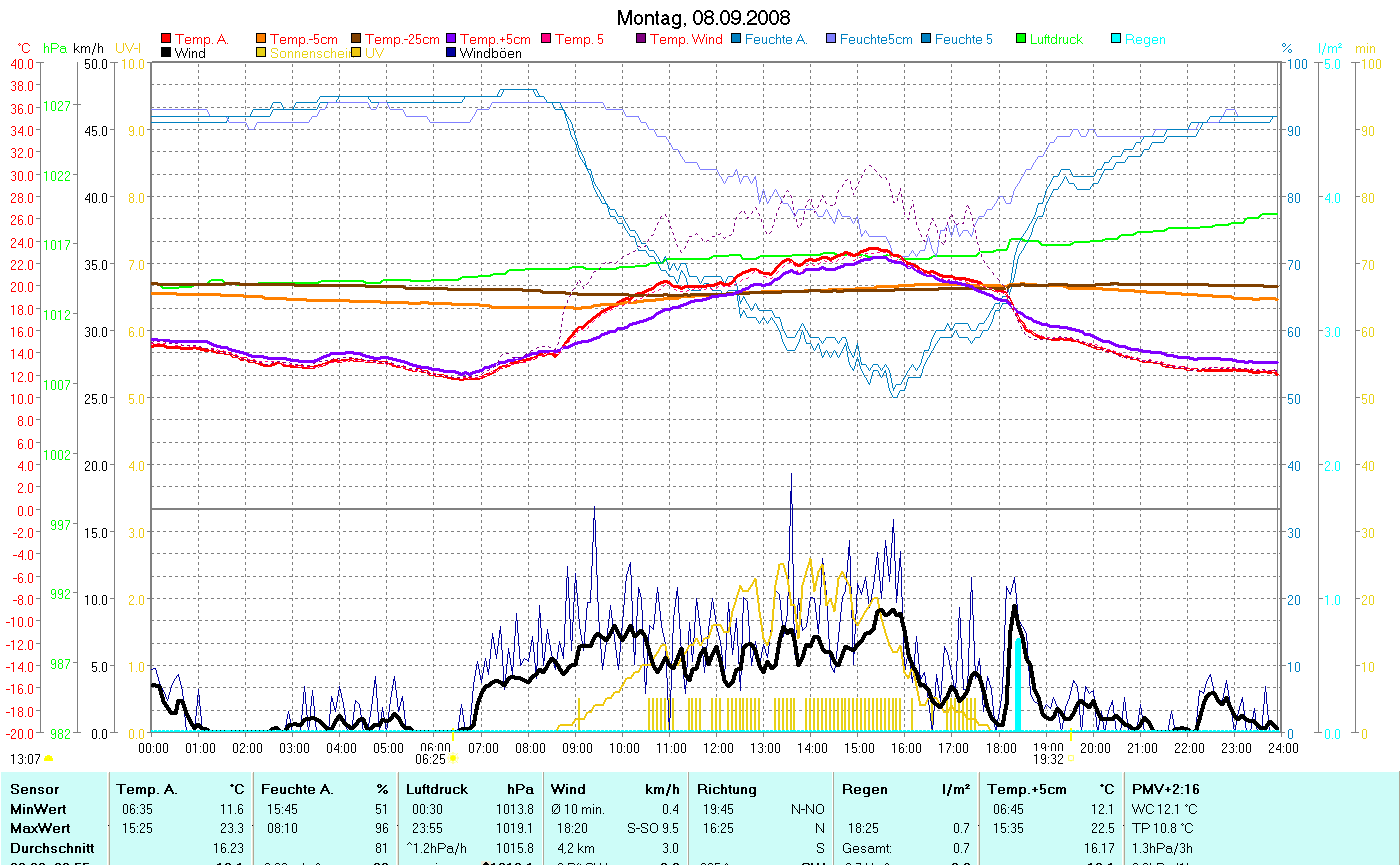Screen dimensions: 1400x865
Task: Click the 19:32 sunset time label
Action: [x=1048, y=759]
